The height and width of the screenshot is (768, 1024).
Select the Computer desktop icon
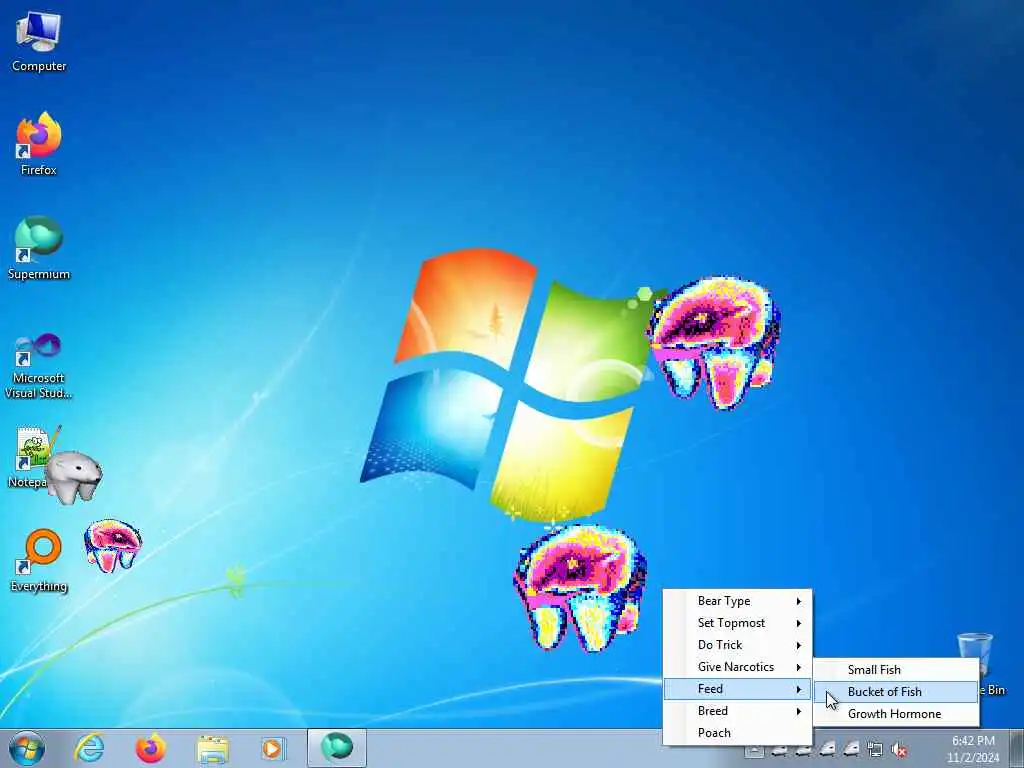(x=39, y=42)
